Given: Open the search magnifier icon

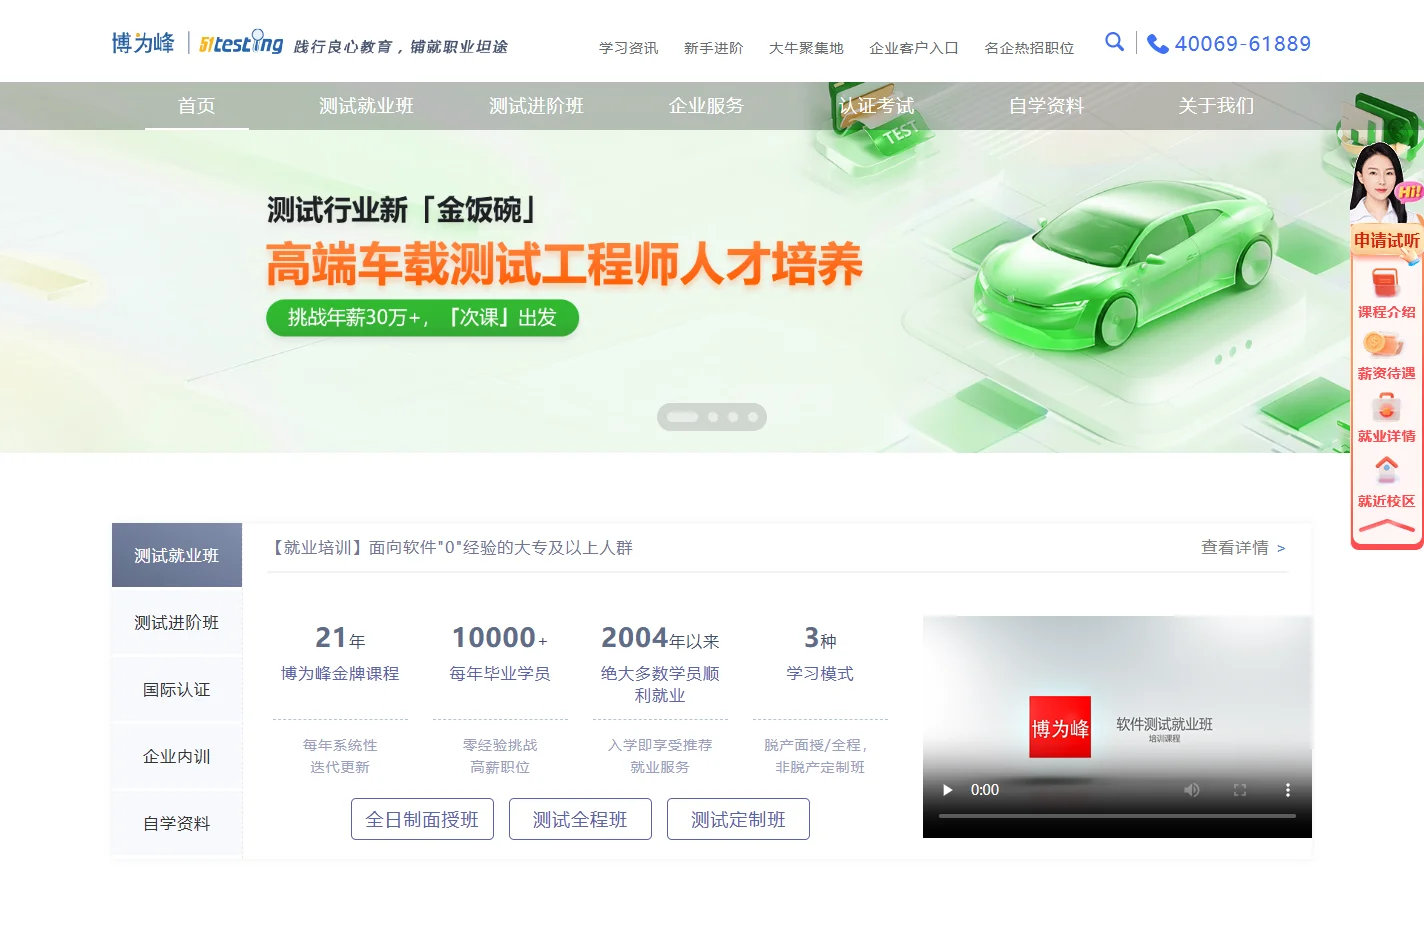Looking at the screenshot, I should point(1114,42).
